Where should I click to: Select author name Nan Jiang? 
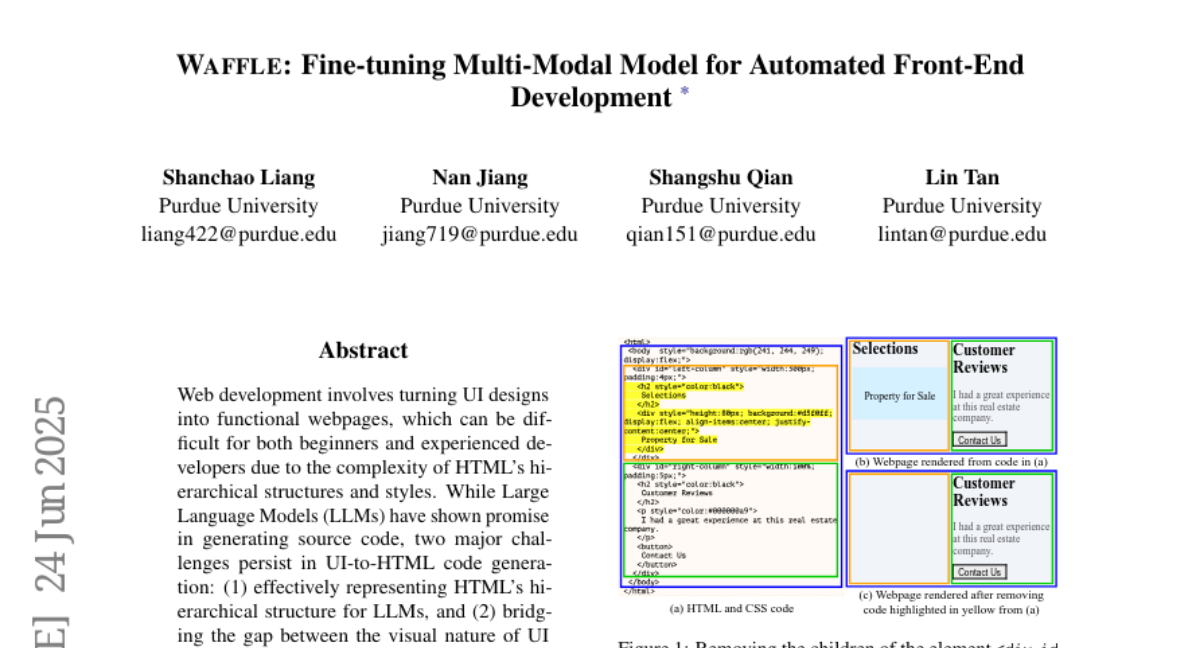pyautogui.click(x=480, y=178)
